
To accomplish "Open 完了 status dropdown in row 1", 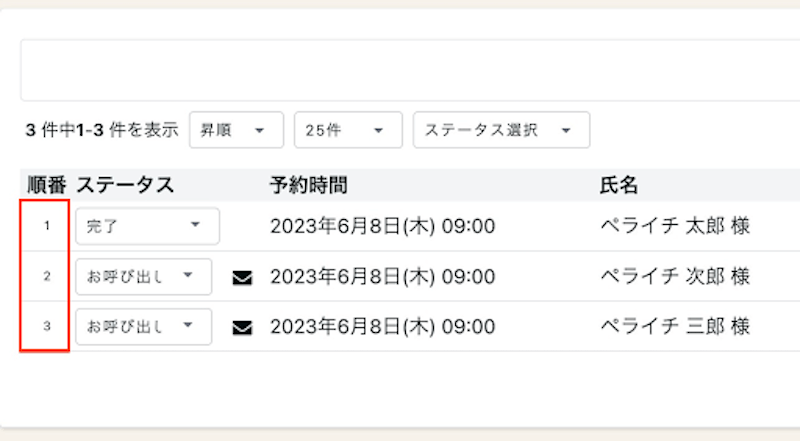I will (147, 226).
